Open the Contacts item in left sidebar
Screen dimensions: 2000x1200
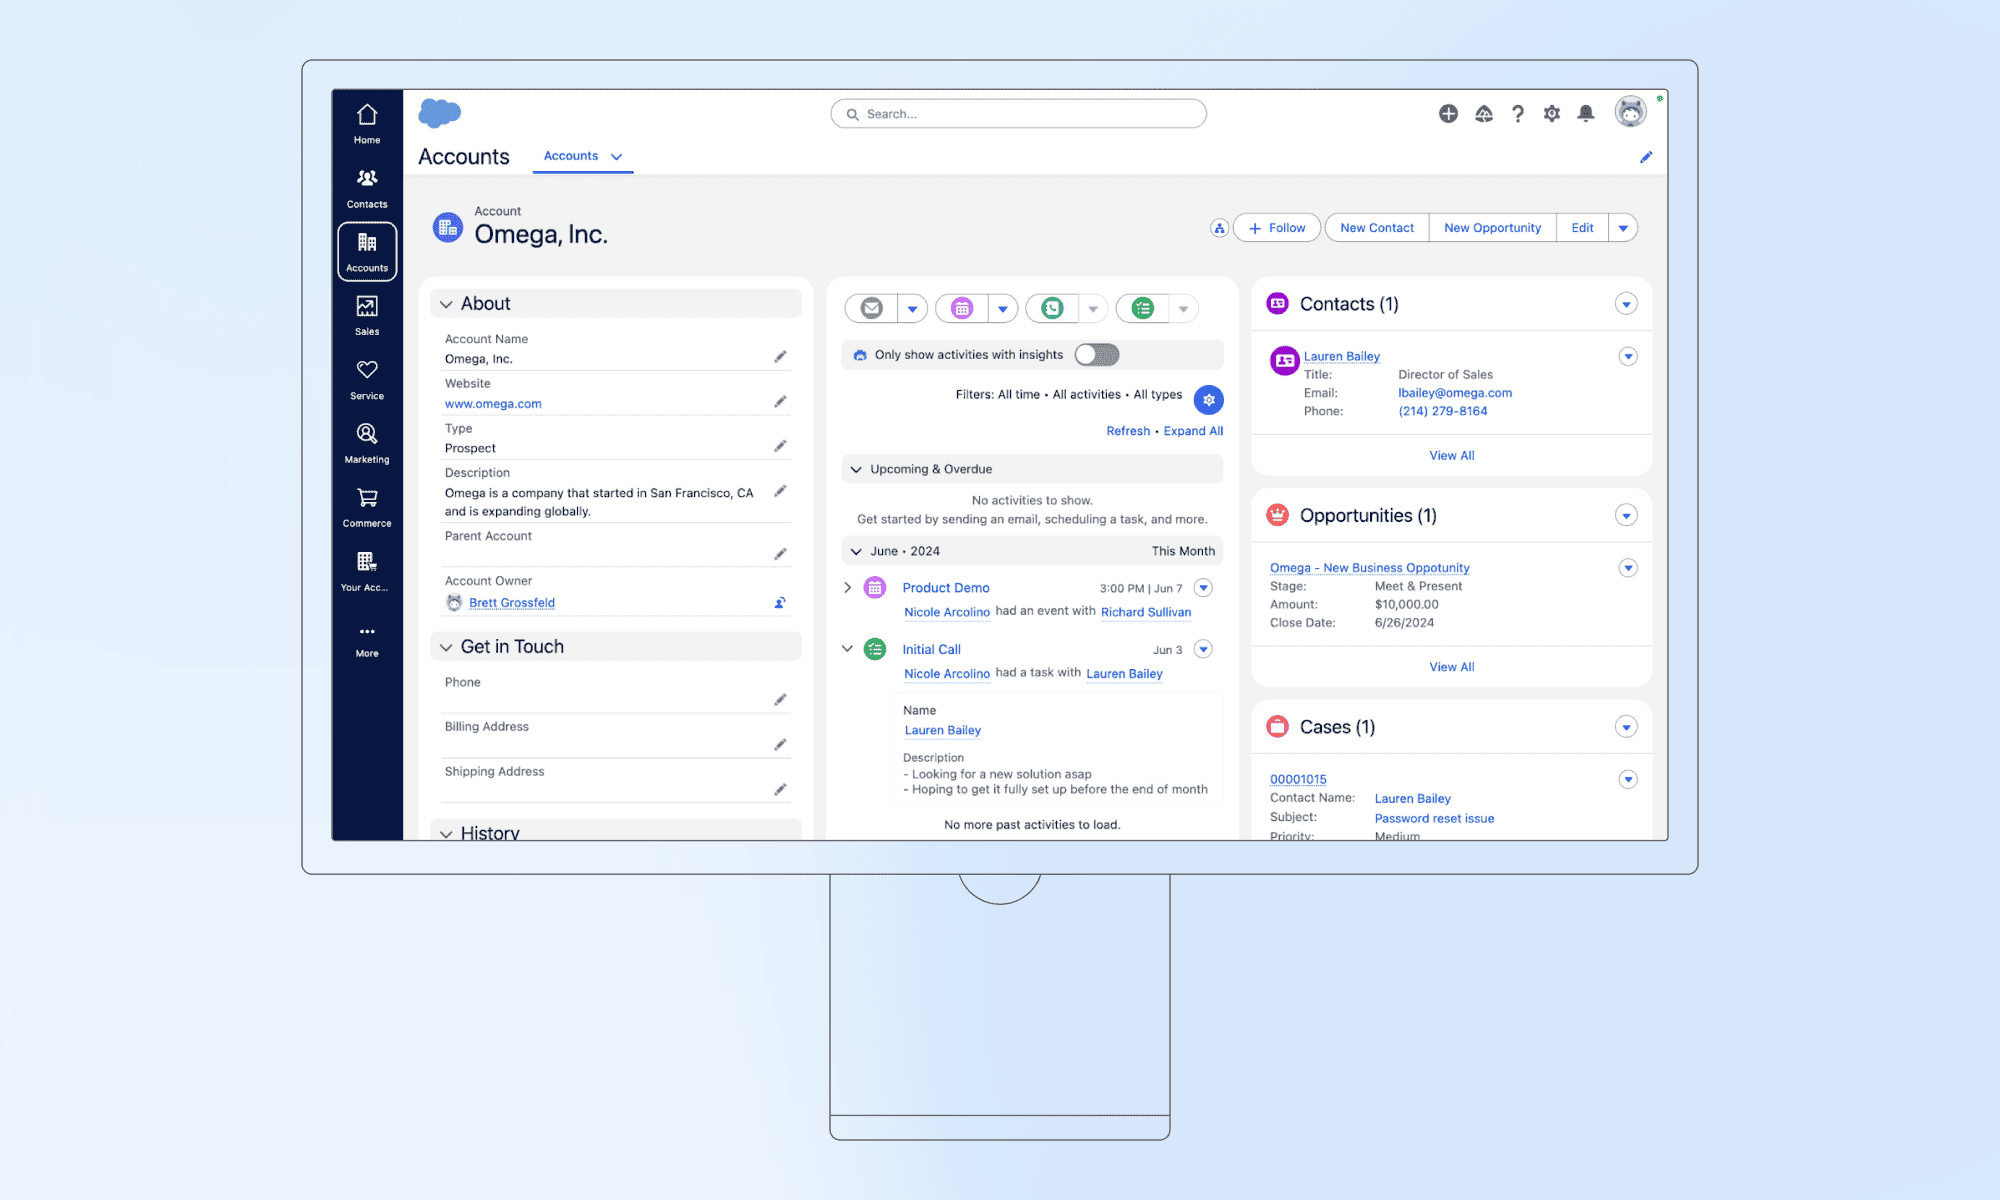(366, 188)
